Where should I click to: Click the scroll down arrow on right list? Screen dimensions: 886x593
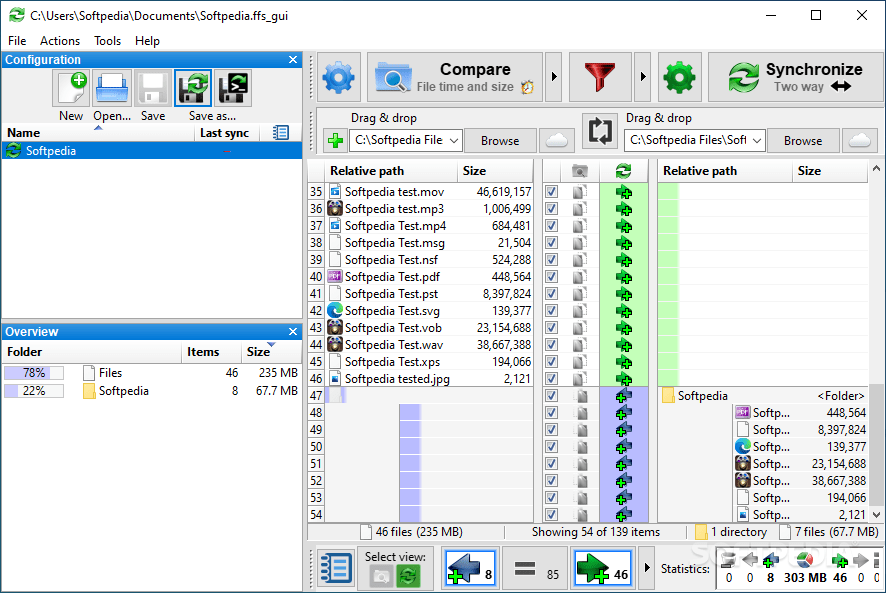876,515
